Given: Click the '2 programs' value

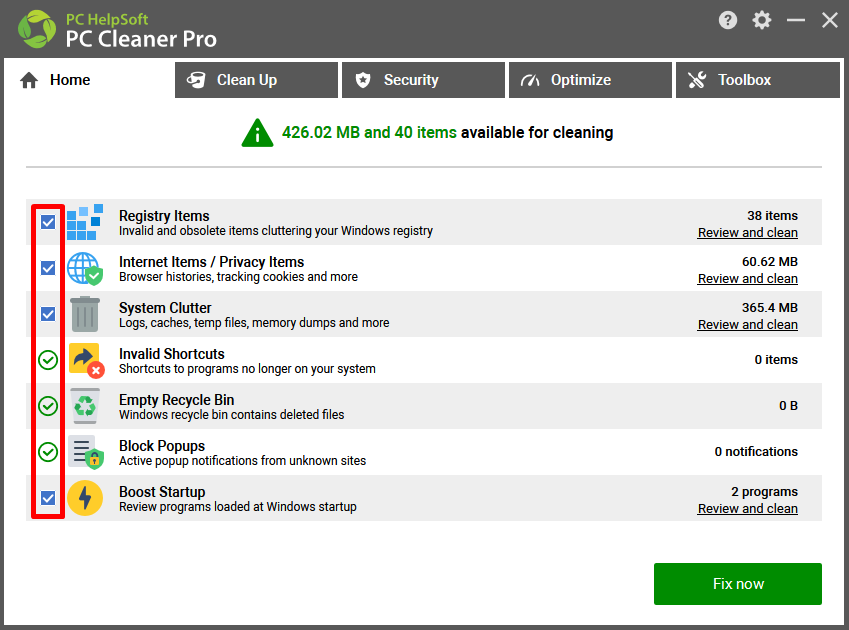Looking at the screenshot, I should point(765,491).
